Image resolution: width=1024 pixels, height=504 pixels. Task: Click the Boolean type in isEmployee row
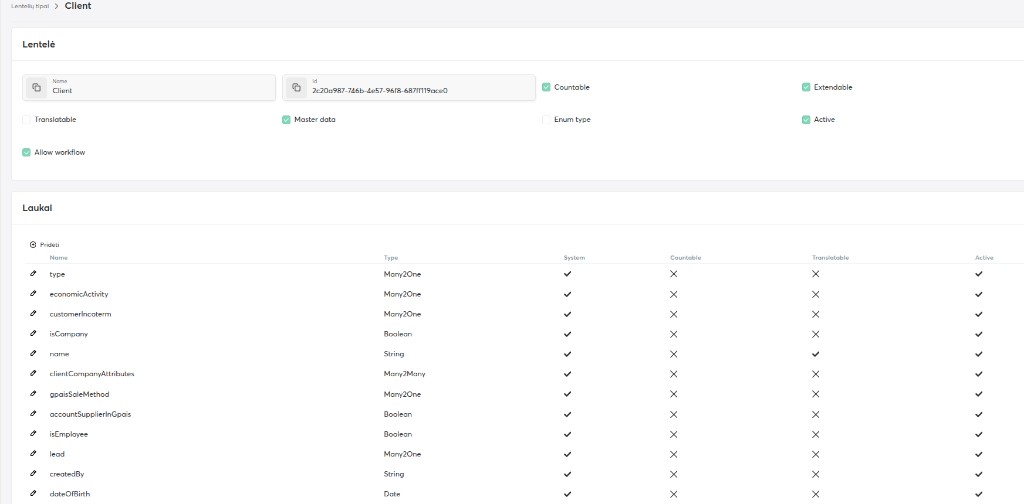point(398,434)
